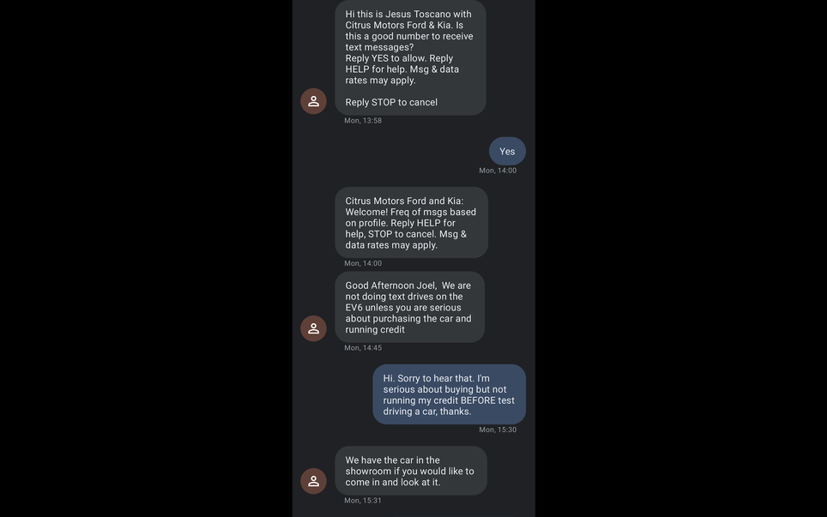
Task: Tap the "Mon, 15:31" timestamp
Action: point(363,500)
